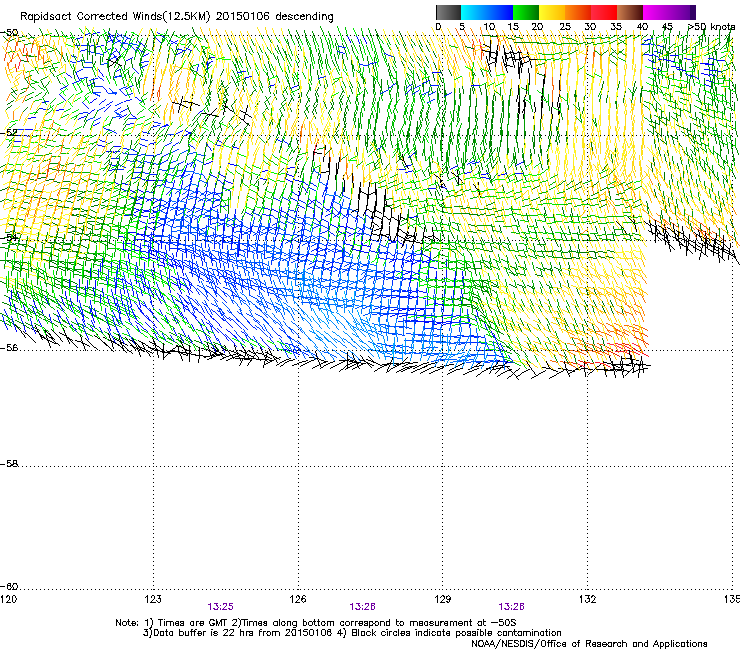740x650 pixels.
Task: Select the orange 25–30 knots legend segment
Action: pyautogui.click(x=578, y=12)
